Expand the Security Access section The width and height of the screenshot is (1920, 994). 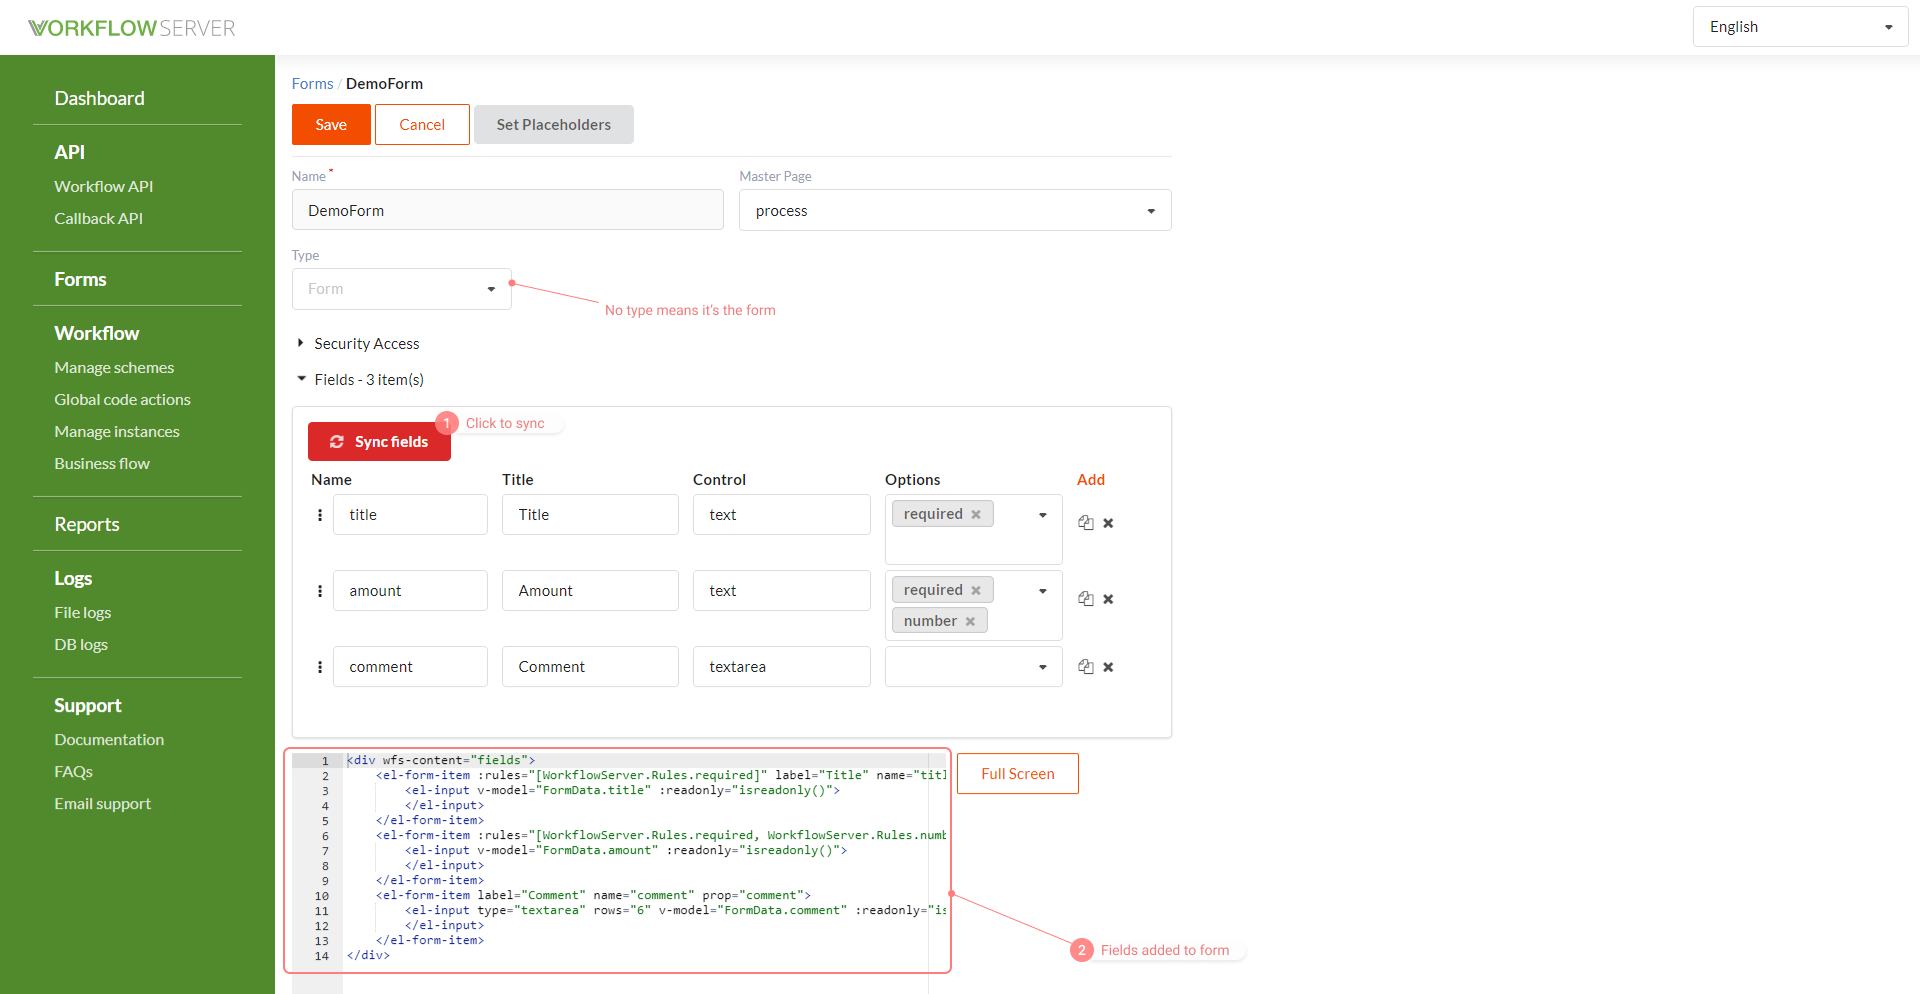358,344
